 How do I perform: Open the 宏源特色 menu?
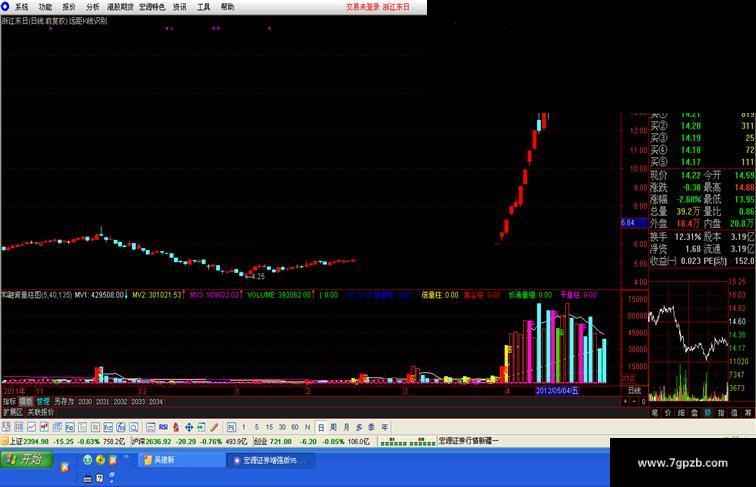pyautogui.click(x=152, y=7)
